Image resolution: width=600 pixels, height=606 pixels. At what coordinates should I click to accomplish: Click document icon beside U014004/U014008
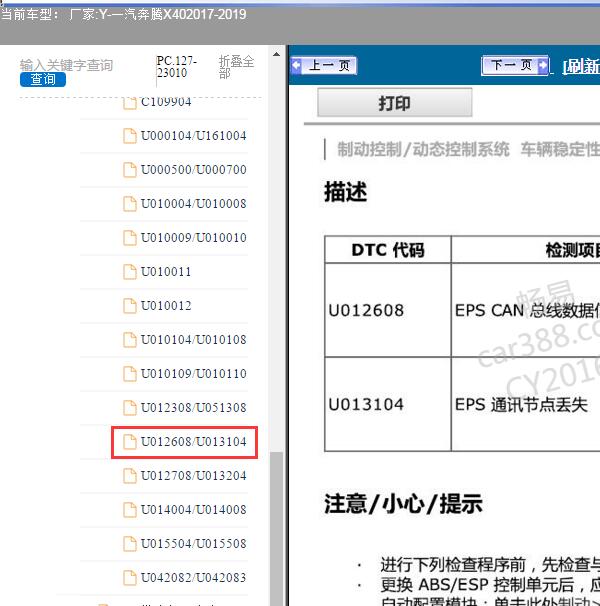click(x=130, y=510)
